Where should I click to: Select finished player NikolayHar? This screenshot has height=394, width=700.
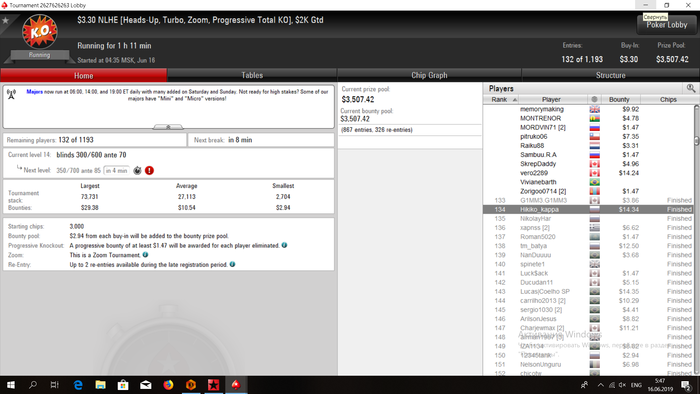click(588, 219)
